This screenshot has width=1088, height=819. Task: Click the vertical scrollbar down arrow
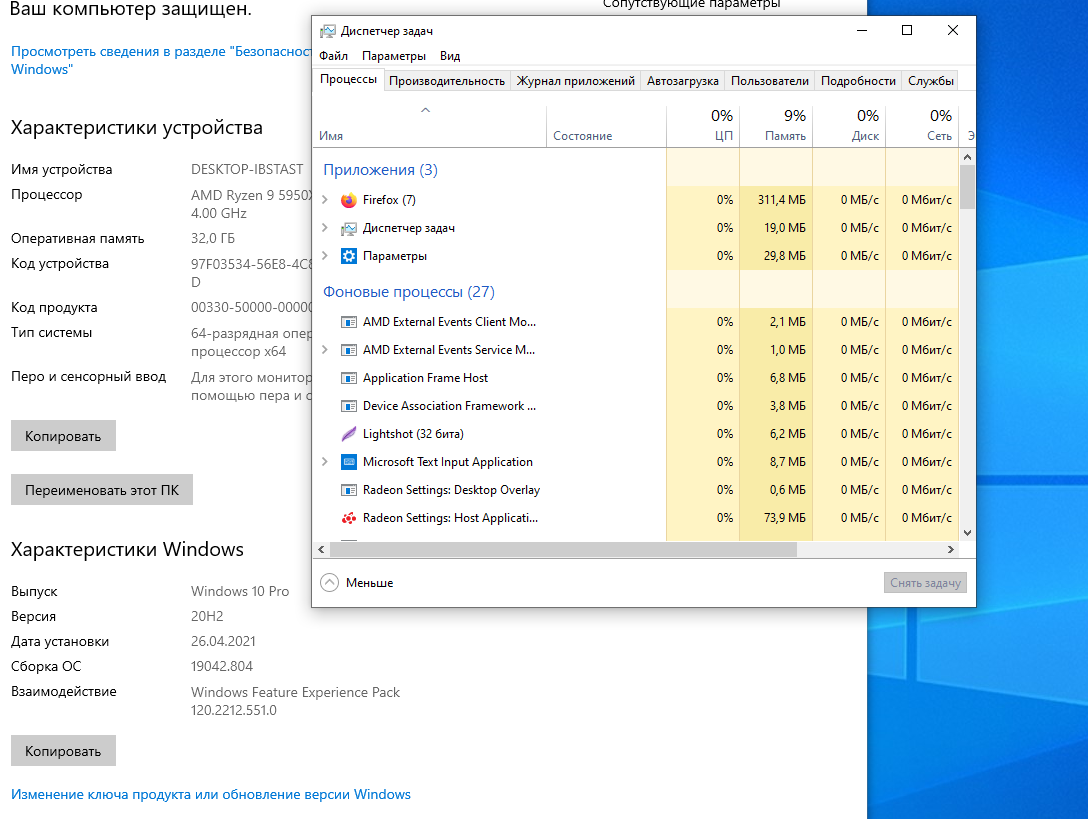click(967, 533)
